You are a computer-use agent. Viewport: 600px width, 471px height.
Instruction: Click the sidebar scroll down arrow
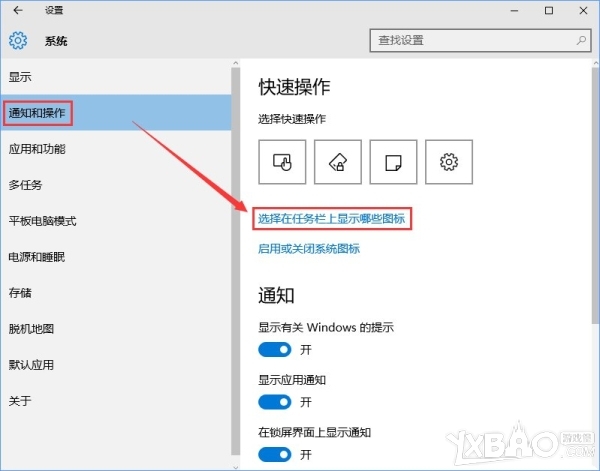(x=235, y=467)
